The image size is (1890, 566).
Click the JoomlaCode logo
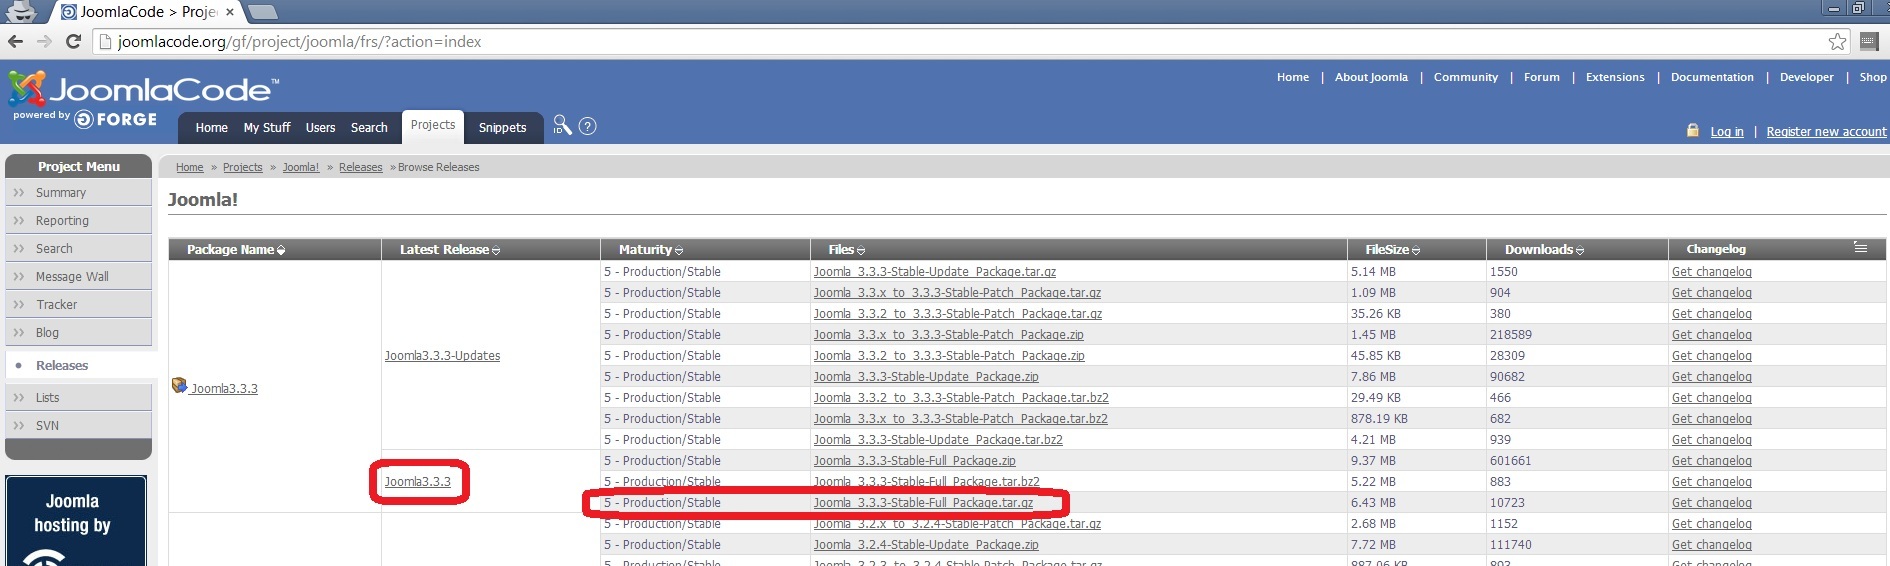[x=143, y=89]
